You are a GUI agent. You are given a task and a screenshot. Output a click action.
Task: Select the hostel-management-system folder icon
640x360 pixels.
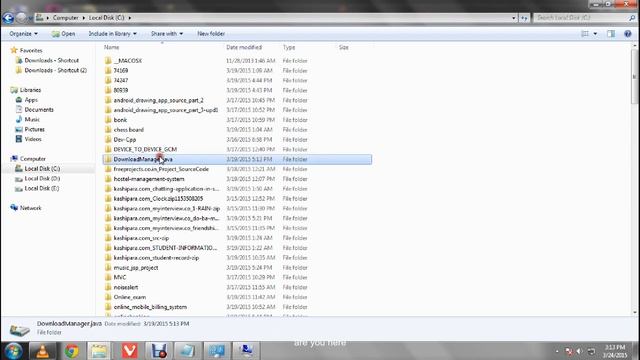point(108,179)
